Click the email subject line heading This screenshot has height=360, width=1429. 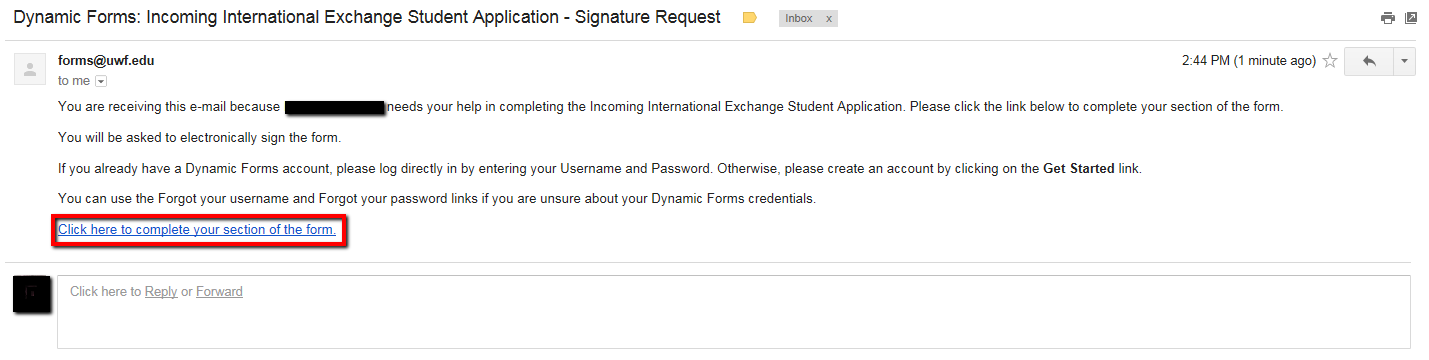point(366,18)
